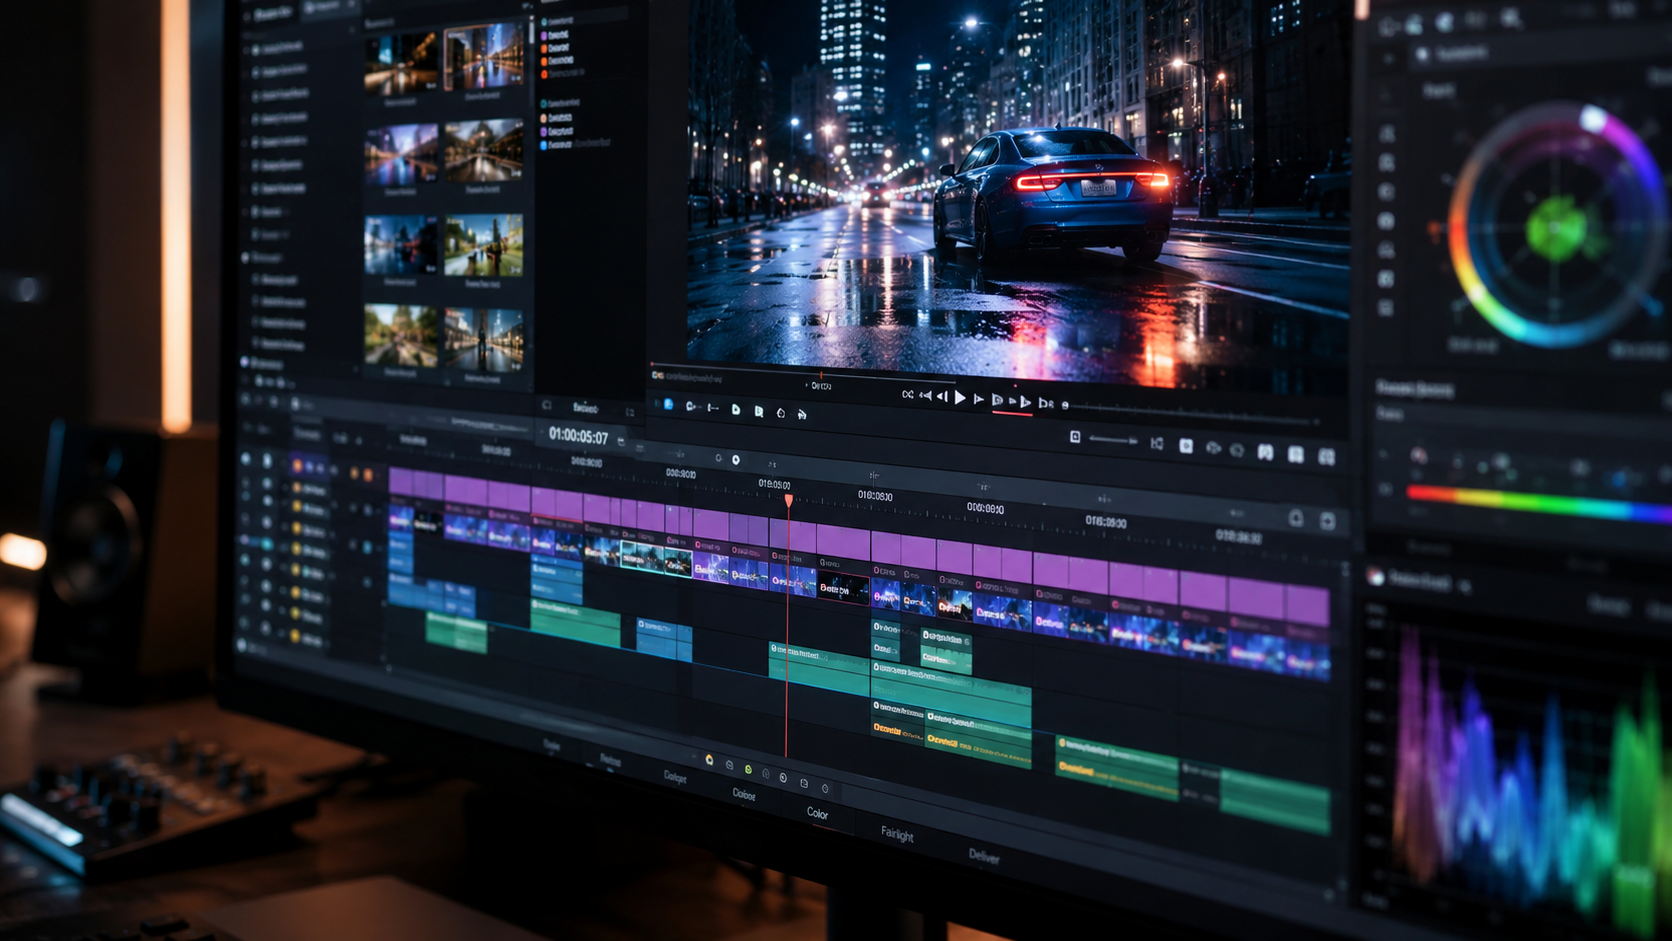Screen dimensions: 1672x941
Task: Select the bottom-left green park thumbnail
Action: [x=401, y=335]
